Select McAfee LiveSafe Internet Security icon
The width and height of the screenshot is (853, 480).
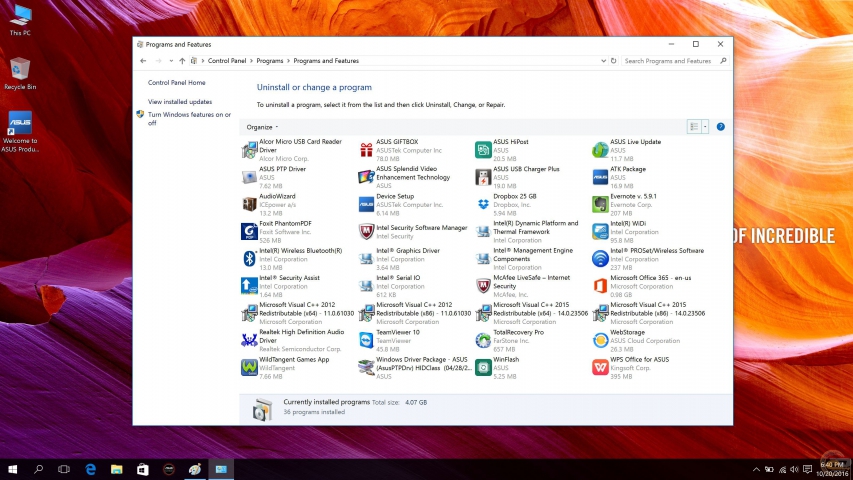point(483,286)
